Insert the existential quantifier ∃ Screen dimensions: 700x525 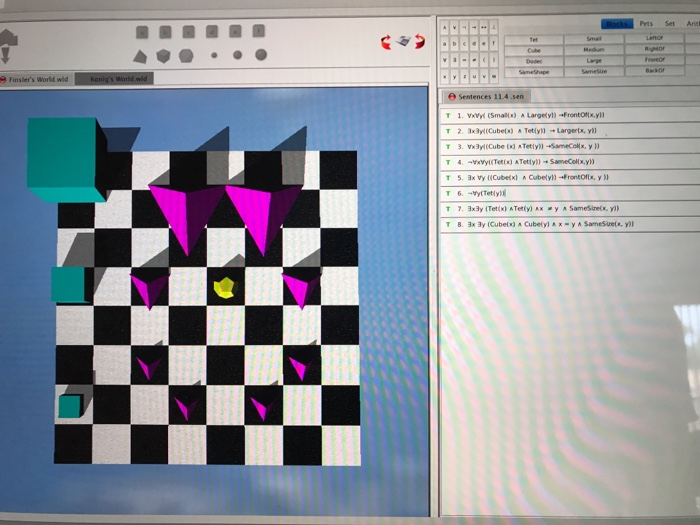pyautogui.click(x=454, y=59)
